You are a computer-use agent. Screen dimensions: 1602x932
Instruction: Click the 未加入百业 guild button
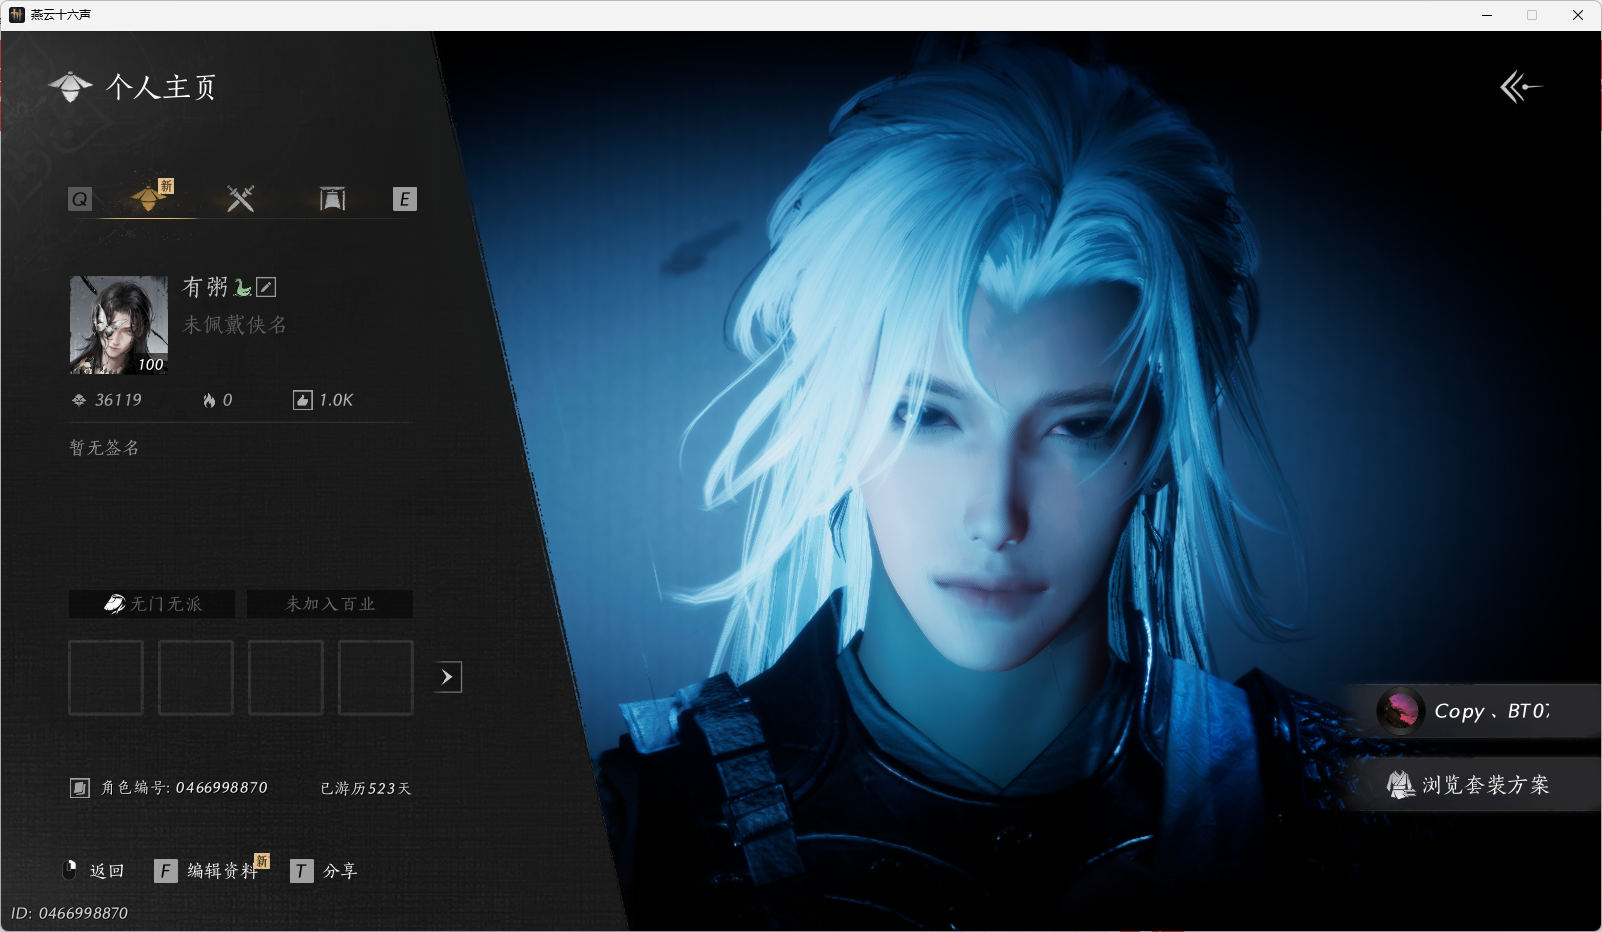tap(330, 604)
